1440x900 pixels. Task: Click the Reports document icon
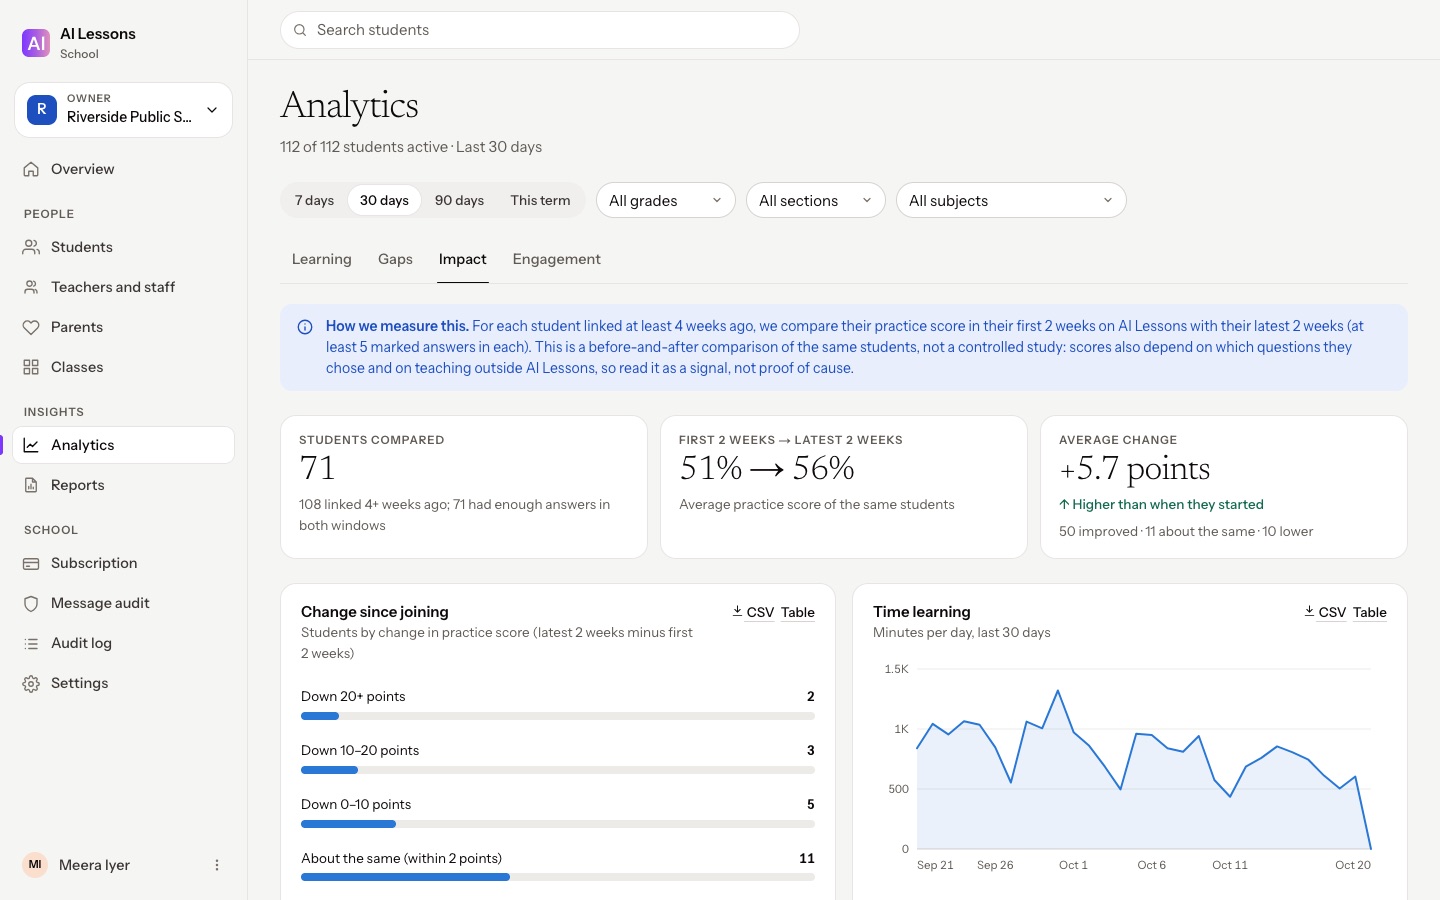(x=31, y=485)
